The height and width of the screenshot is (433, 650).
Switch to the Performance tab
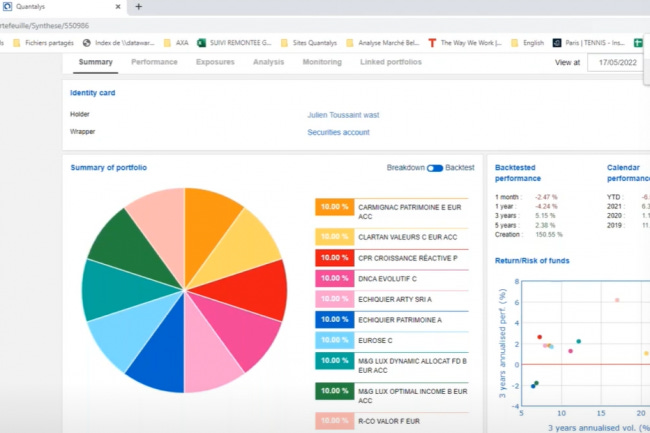[154, 62]
